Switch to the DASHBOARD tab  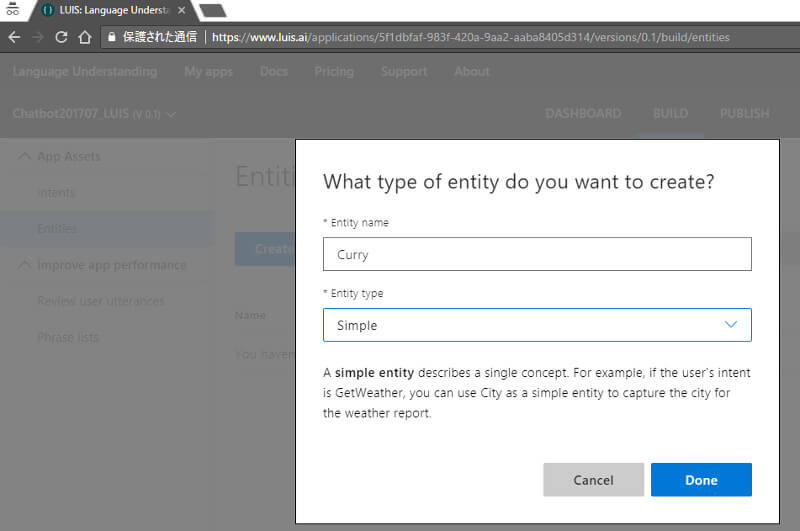click(583, 113)
